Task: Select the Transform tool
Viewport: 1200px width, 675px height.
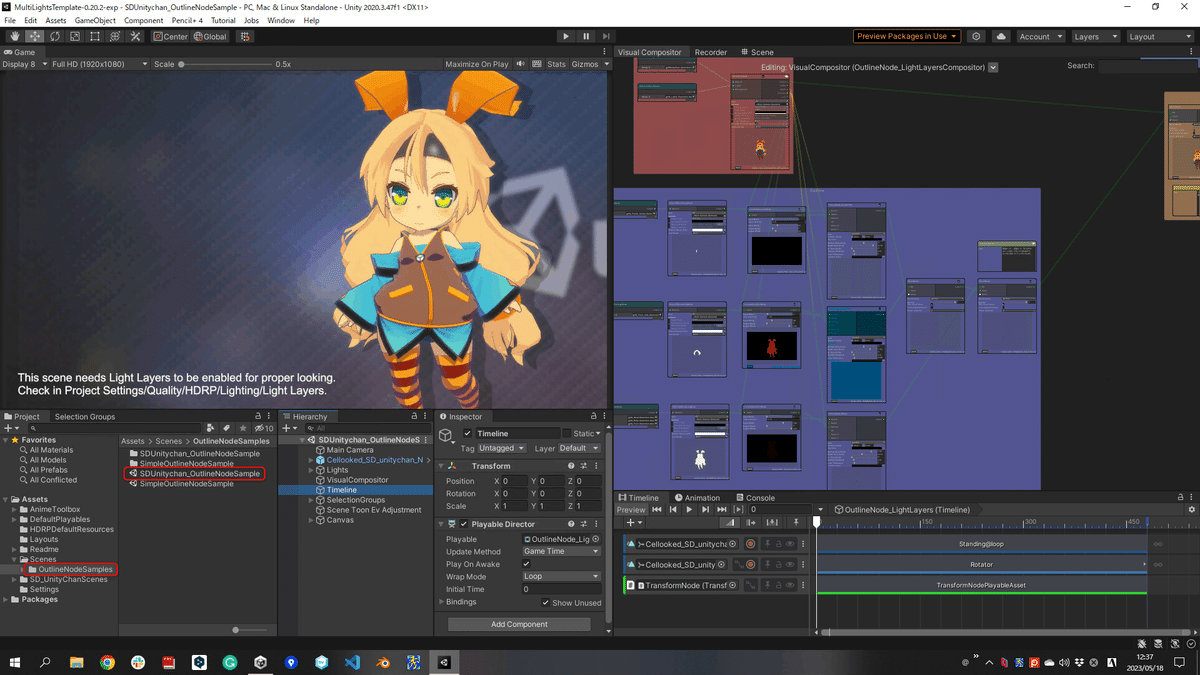Action: point(115,36)
